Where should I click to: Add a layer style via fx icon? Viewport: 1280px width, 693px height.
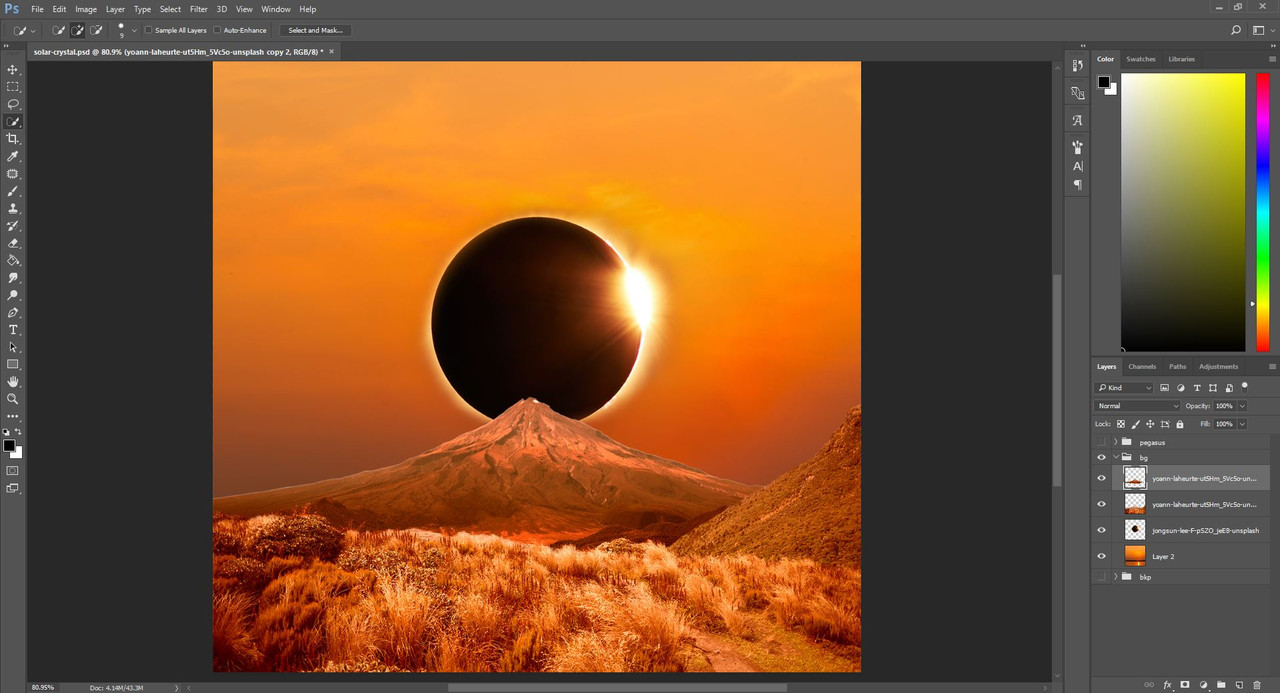point(1167,685)
